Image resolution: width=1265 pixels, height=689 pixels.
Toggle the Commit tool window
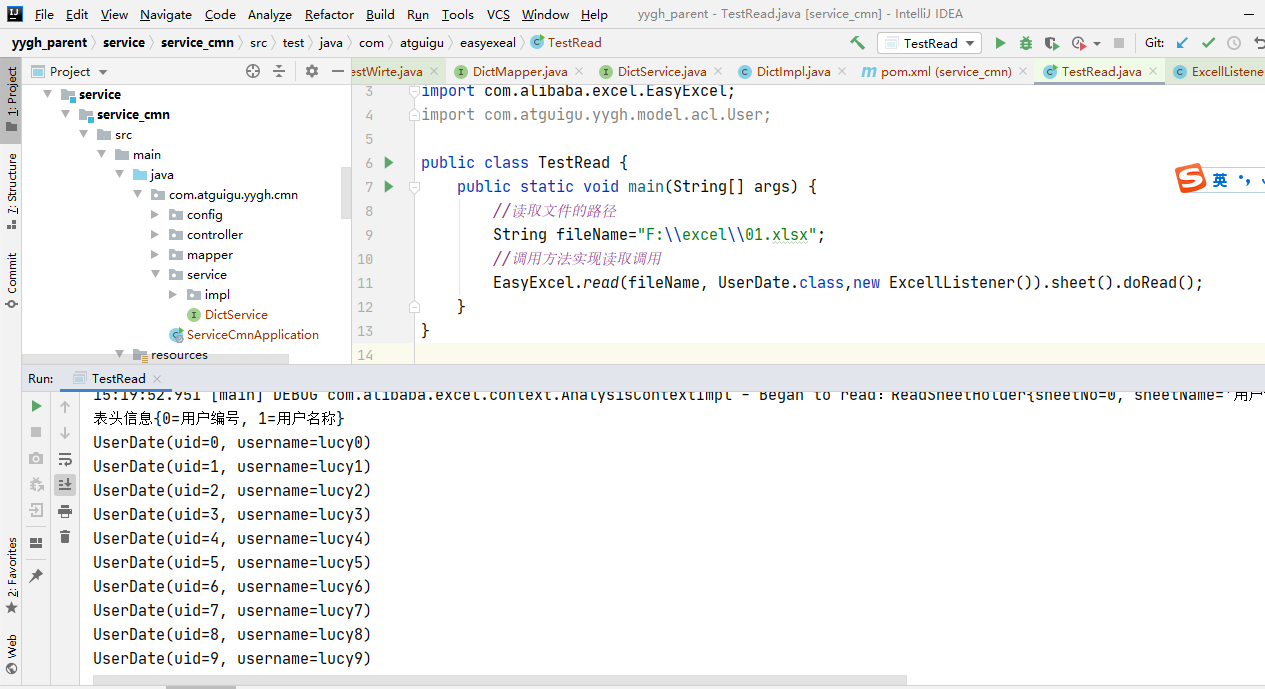click(x=12, y=280)
